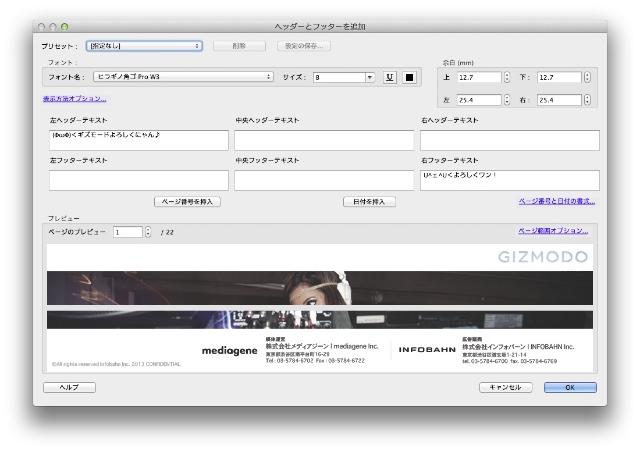Expand the フォント名 font name dropdown
Viewport: 640px width, 452px height.
pyautogui.click(x=183, y=76)
